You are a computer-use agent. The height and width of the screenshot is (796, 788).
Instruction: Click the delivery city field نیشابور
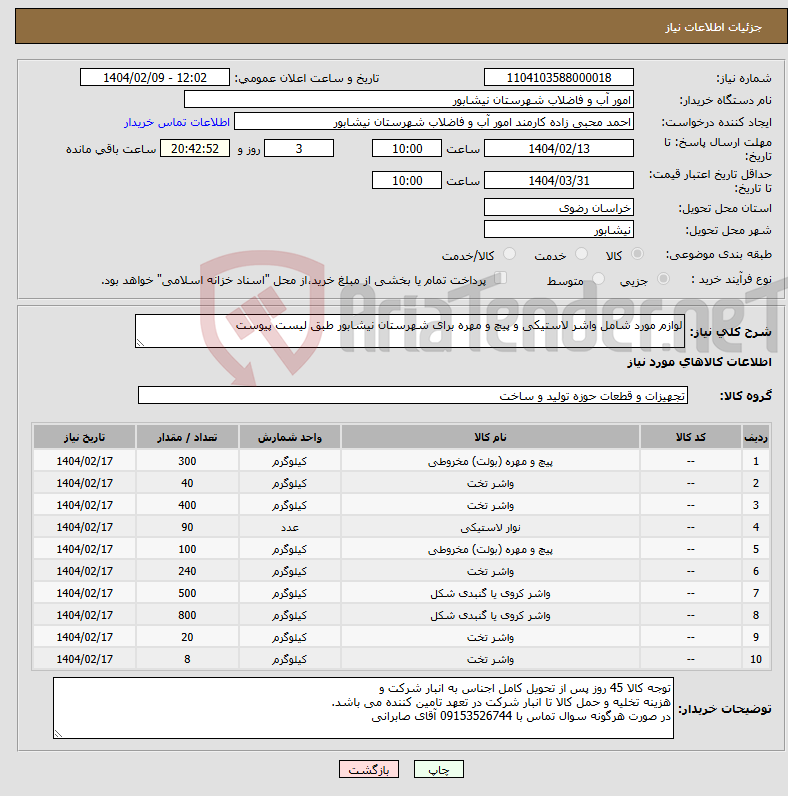coord(559,229)
